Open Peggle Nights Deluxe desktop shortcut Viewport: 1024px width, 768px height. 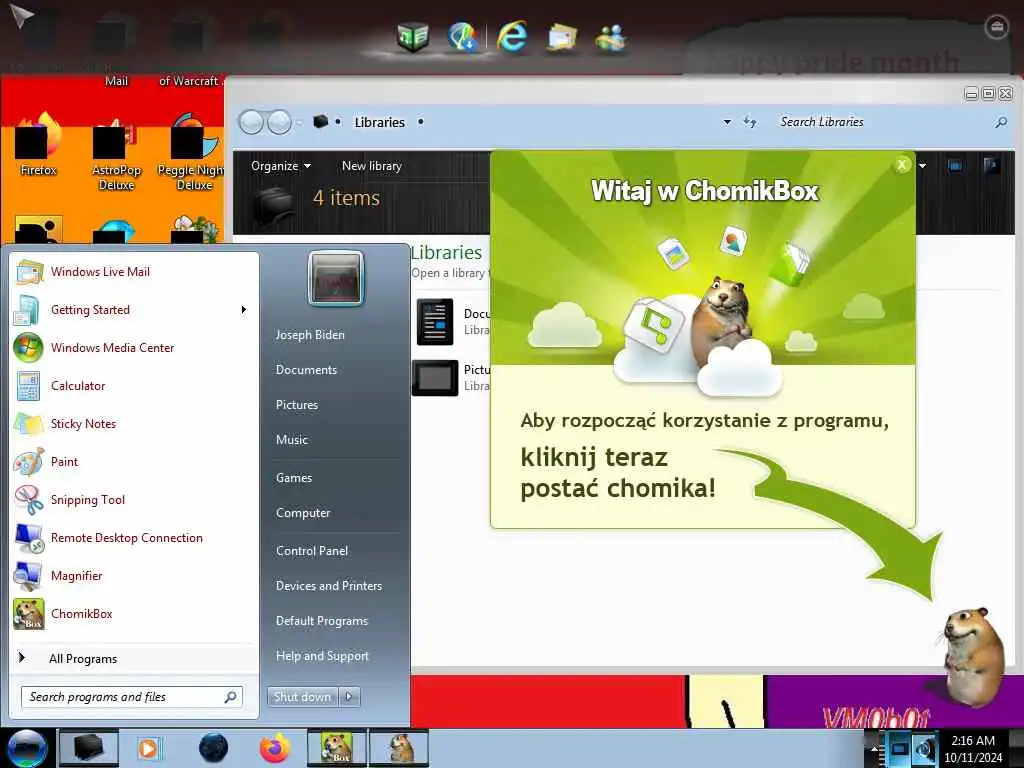tap(192, 153)
